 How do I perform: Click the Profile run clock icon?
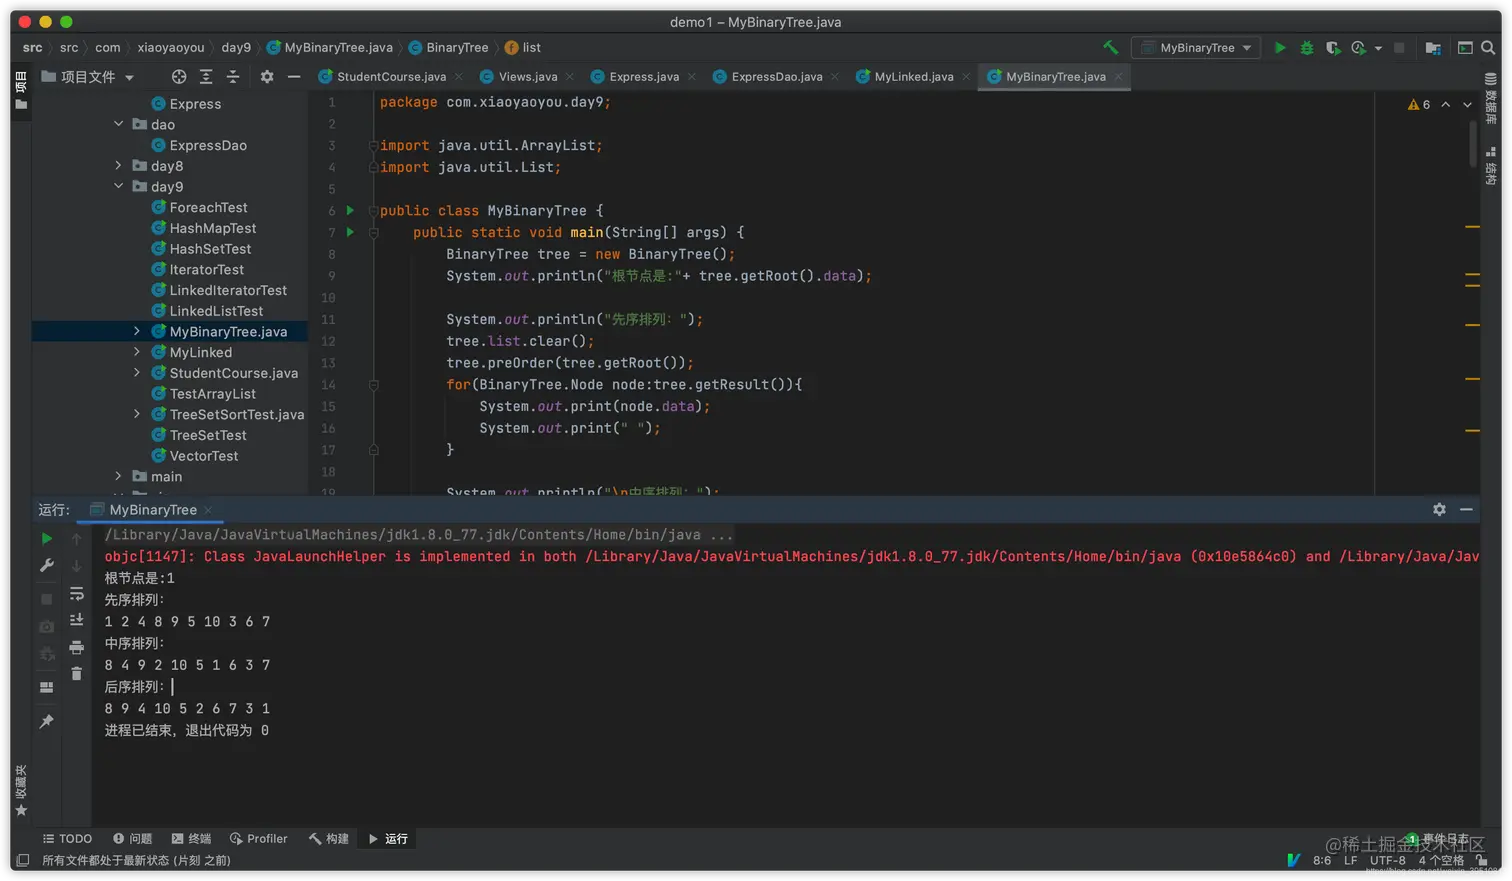[x=1358, y=47]
